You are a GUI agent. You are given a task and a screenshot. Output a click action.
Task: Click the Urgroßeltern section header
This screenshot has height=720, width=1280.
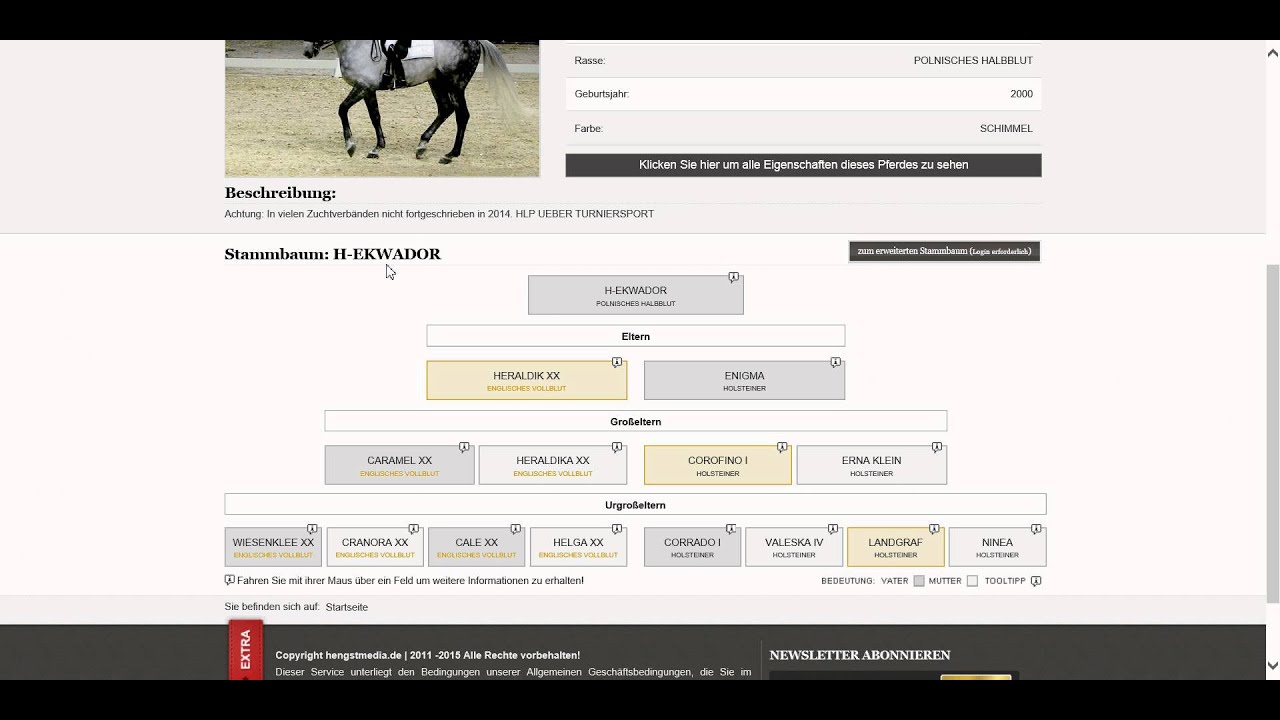tap(636, 505)
